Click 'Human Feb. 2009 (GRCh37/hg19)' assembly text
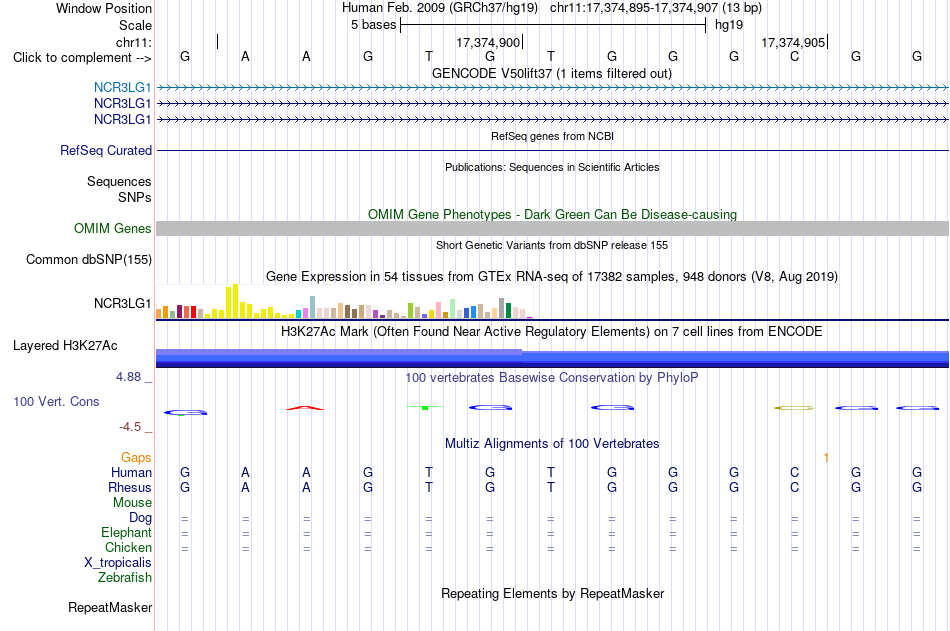 pyautogui.click(x=440, y=8)
